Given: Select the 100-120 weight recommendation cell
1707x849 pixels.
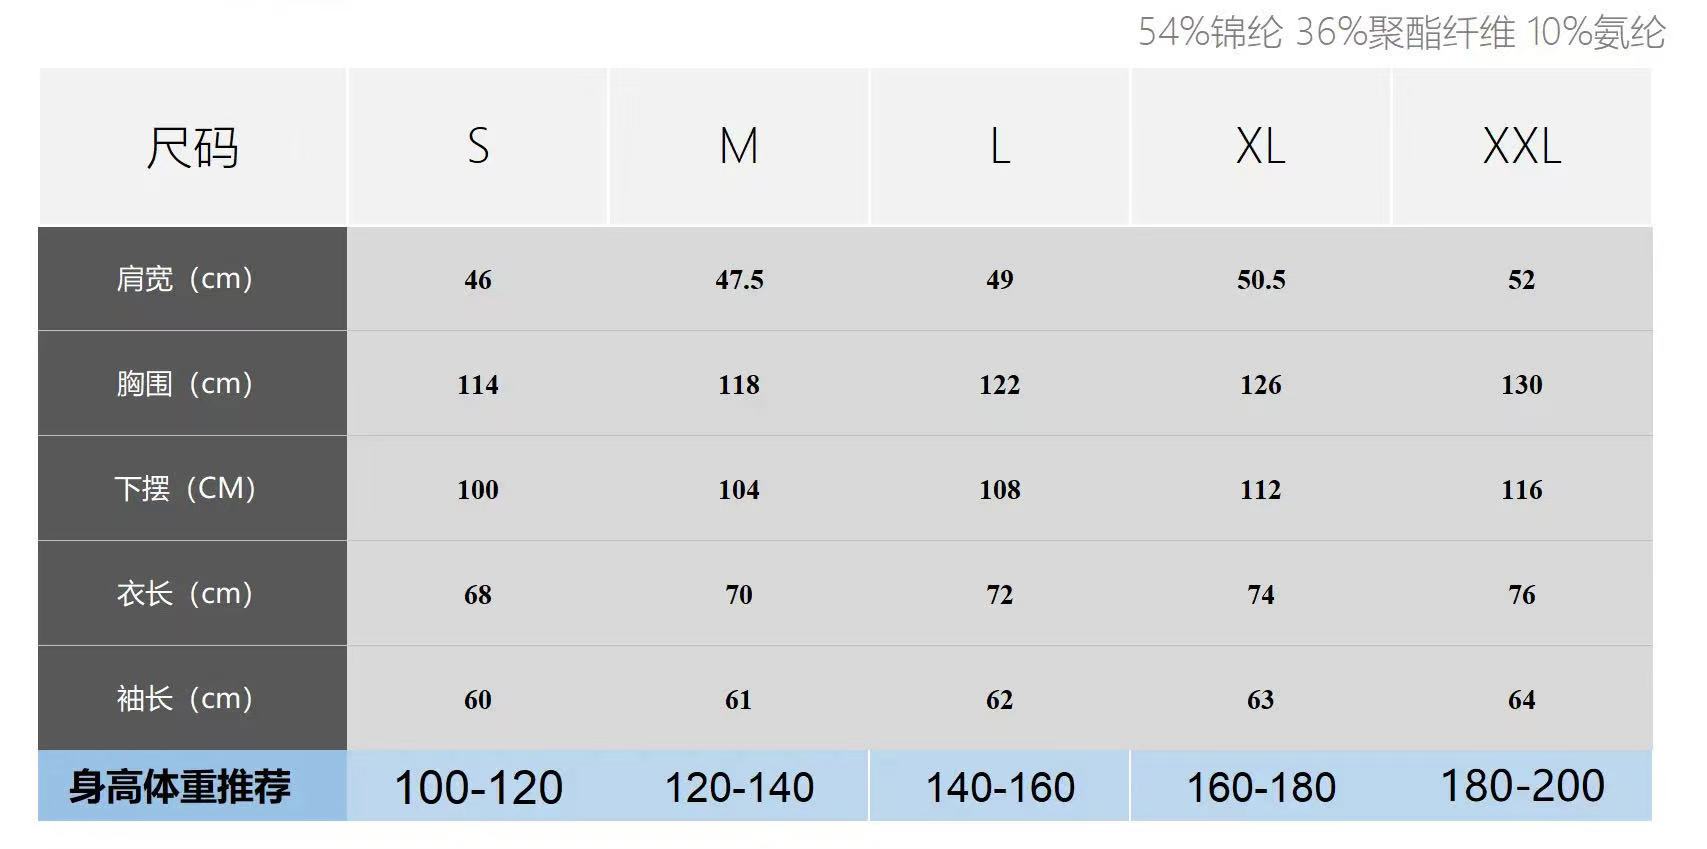Looking at the screenshot, I should pyautogui.click(x=478, y=788).
